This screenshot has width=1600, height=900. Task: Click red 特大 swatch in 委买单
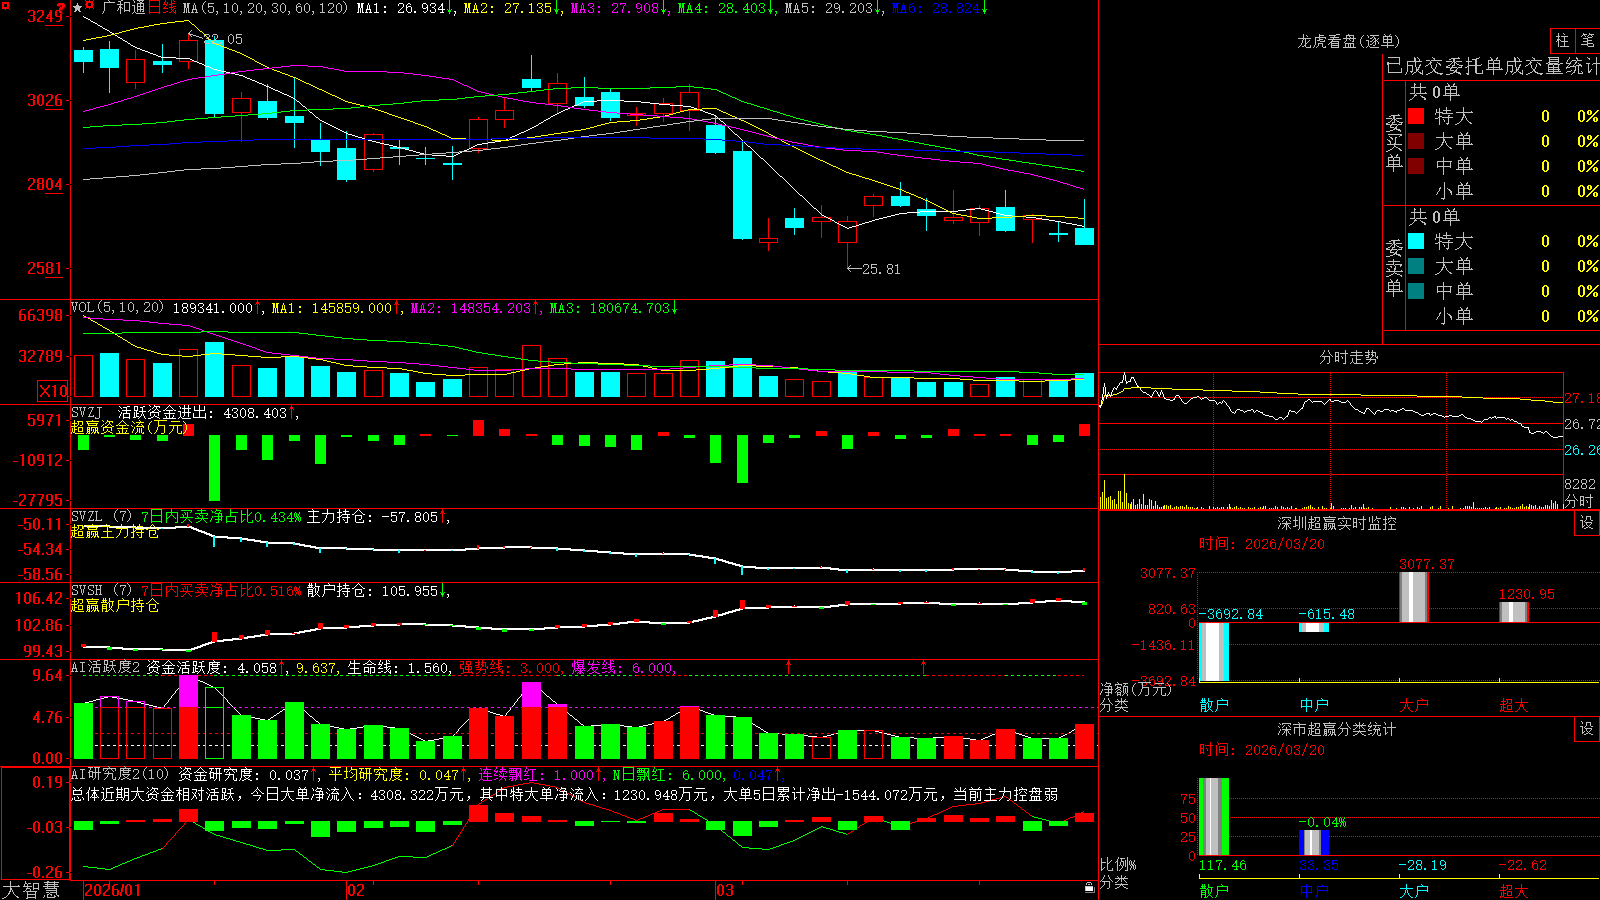click(1416, 116)
